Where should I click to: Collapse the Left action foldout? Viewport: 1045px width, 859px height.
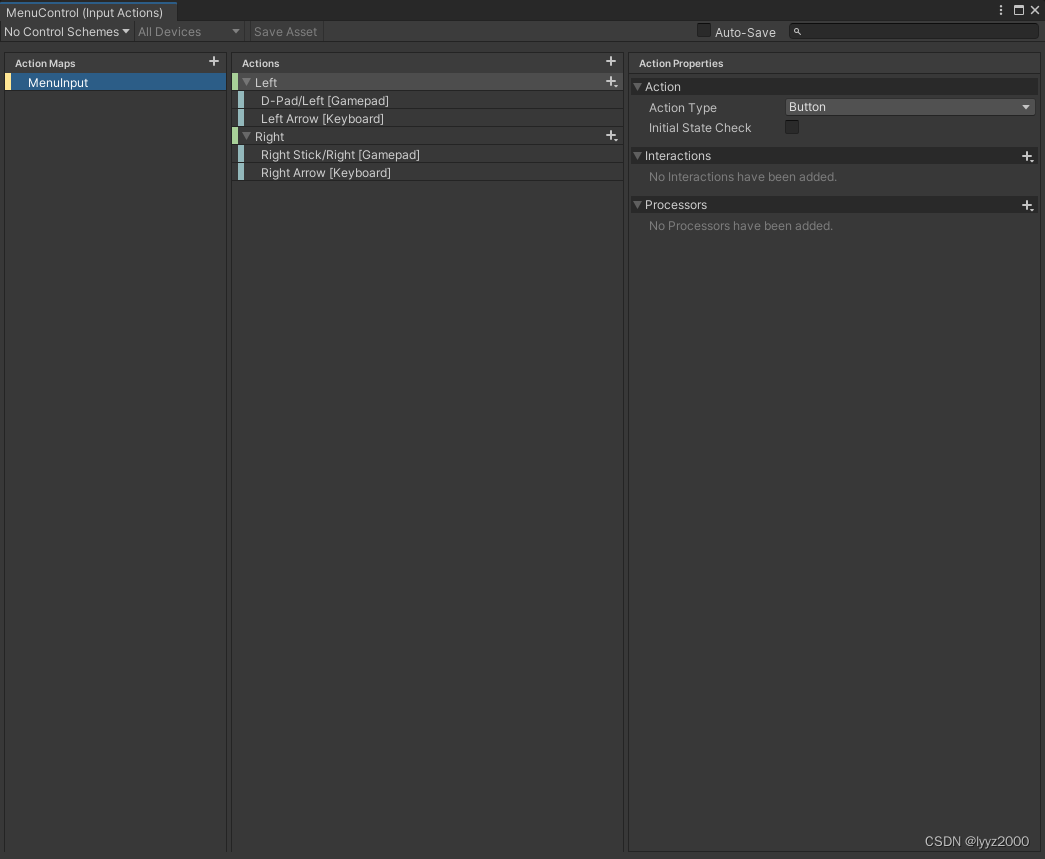(x=246, y=83)
